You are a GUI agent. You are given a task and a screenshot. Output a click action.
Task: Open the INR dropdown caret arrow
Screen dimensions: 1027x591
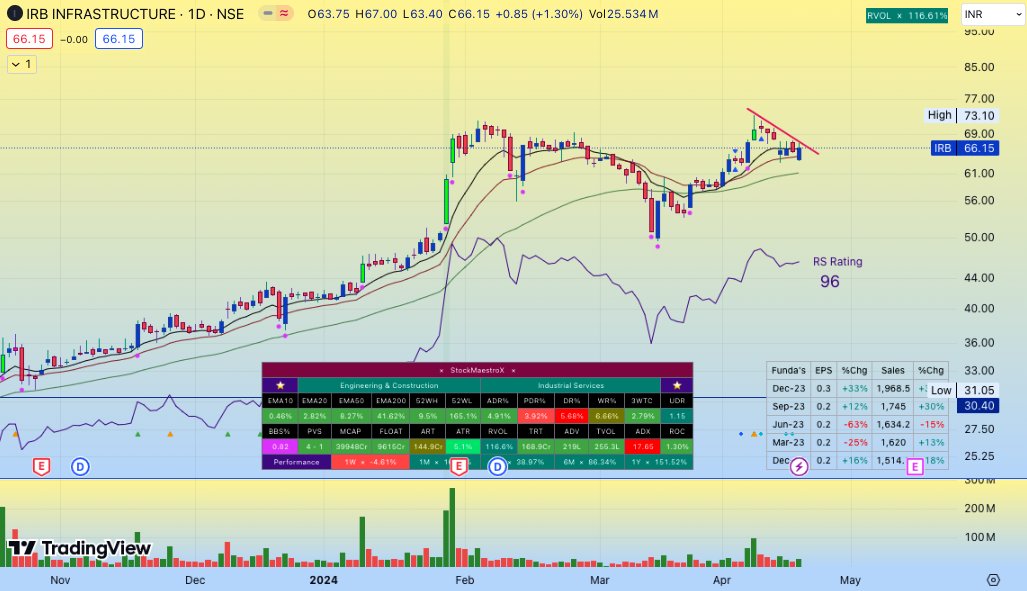(1017, 14)
